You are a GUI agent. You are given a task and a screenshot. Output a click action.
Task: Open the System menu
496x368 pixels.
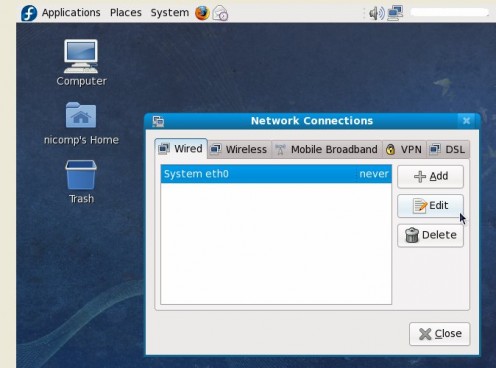[169, 13]
